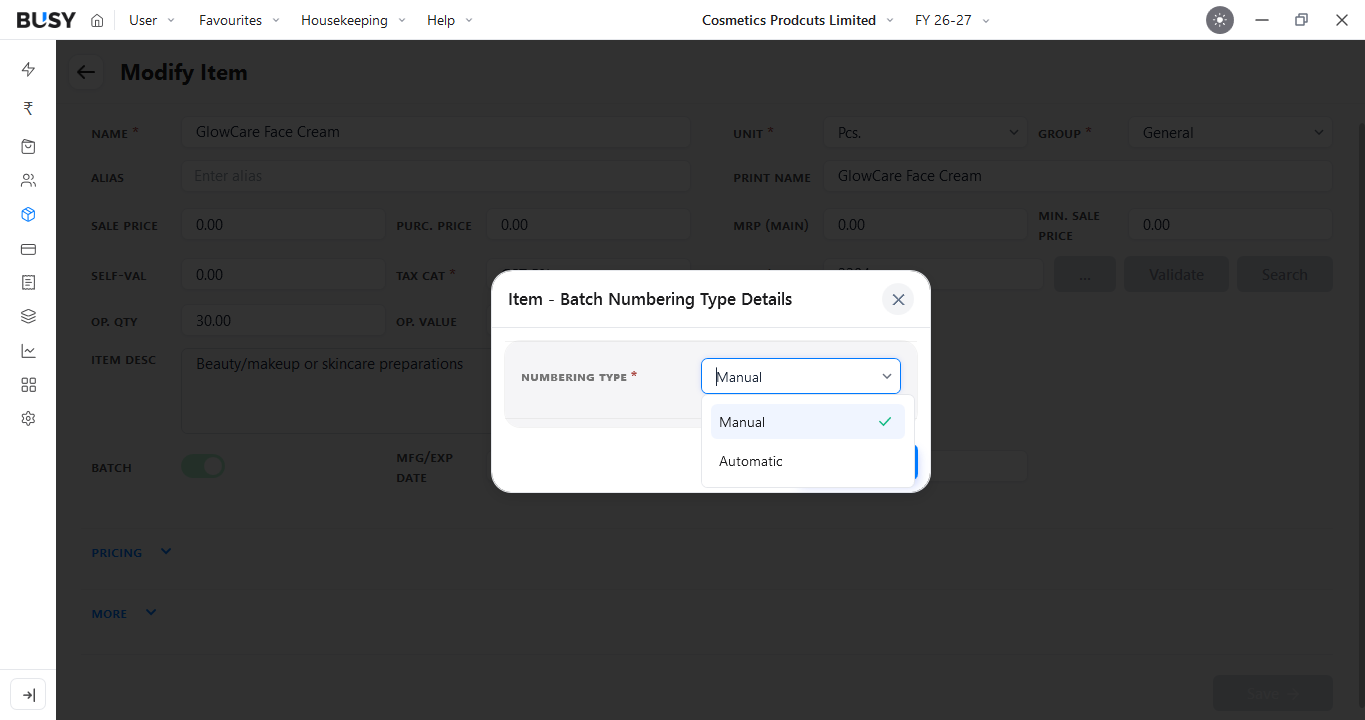Click the home icon in top bar
The height and width of the screenshot is (720, 1365).
[x=97, y=20]
